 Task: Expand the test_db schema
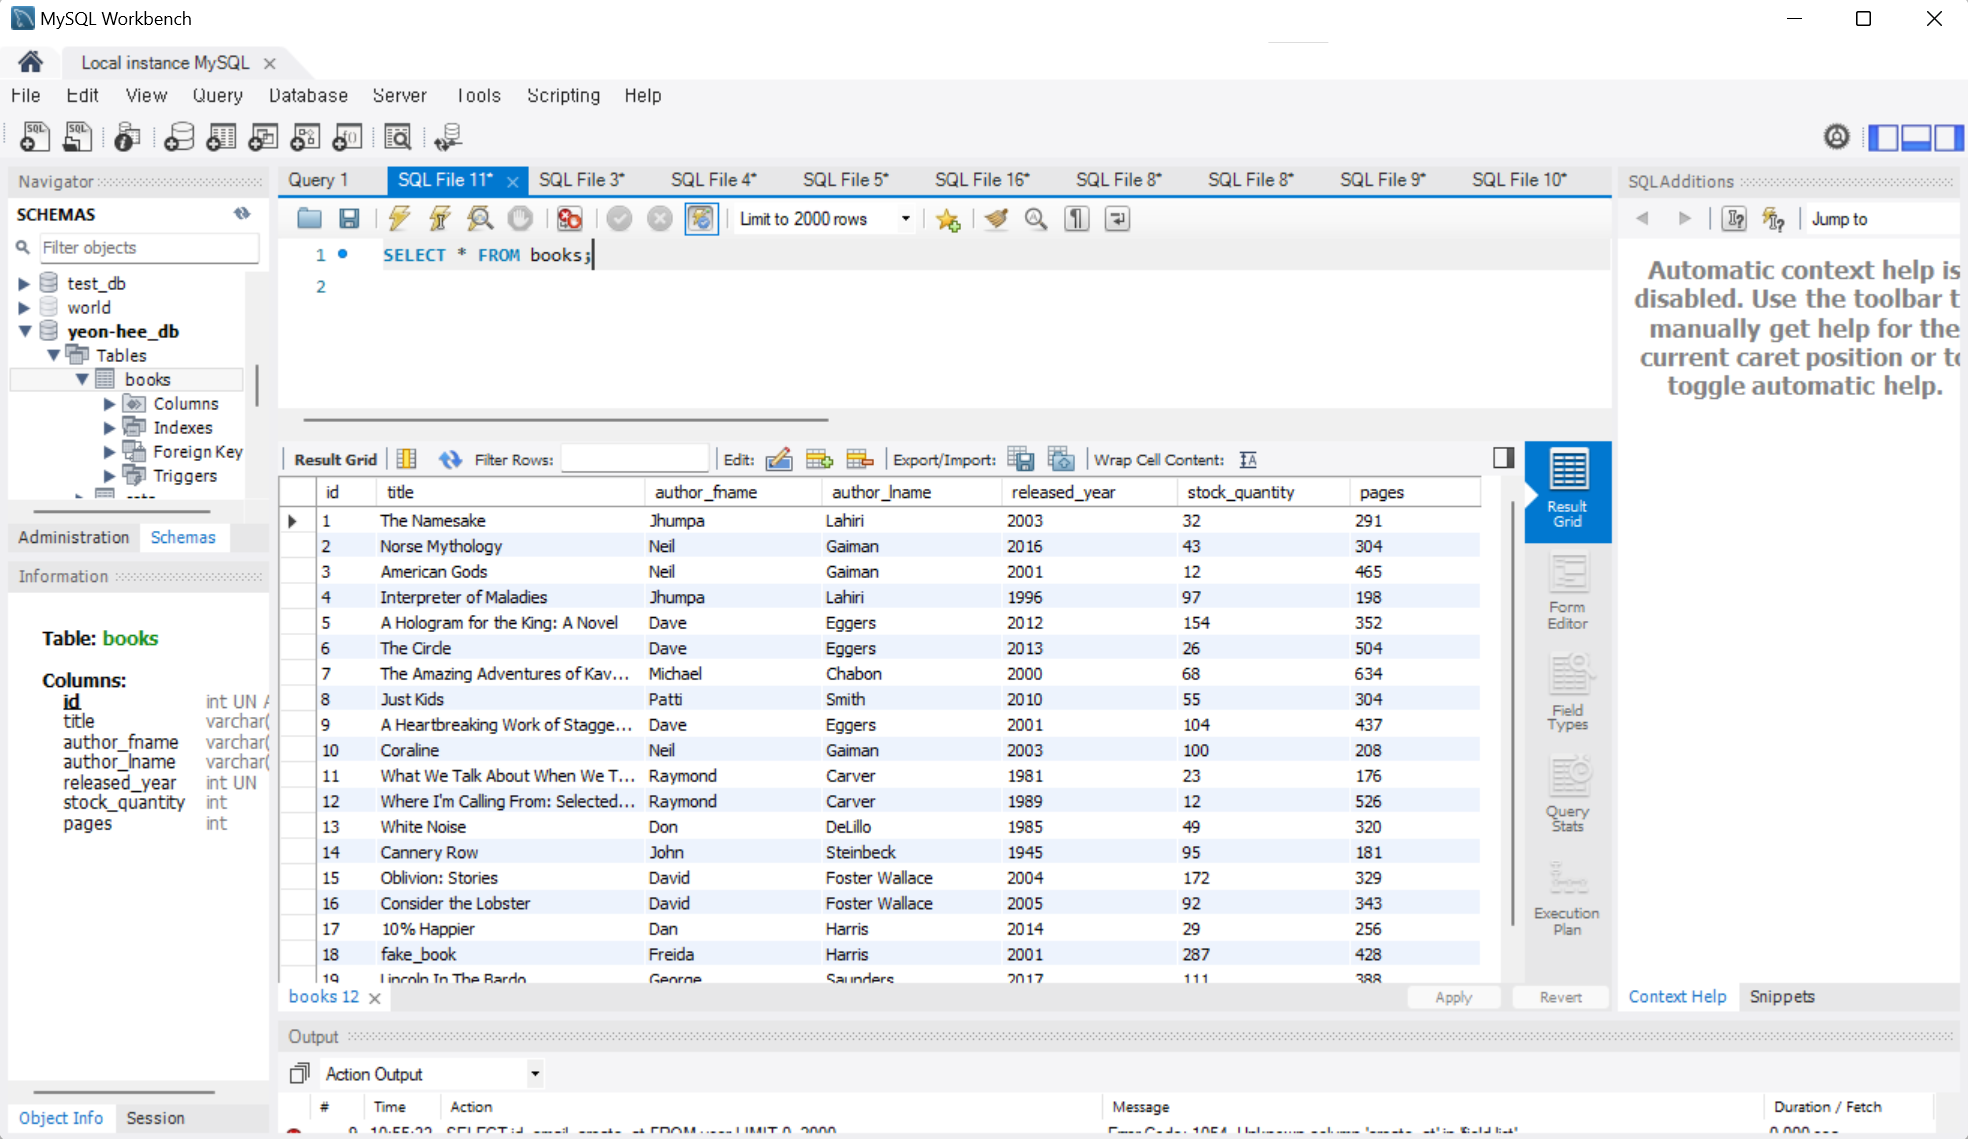(x=24, y=283)
